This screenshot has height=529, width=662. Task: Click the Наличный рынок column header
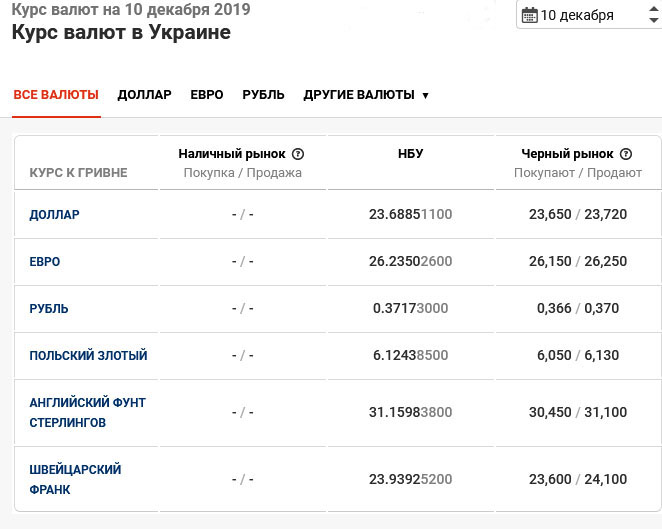point(232,154)
